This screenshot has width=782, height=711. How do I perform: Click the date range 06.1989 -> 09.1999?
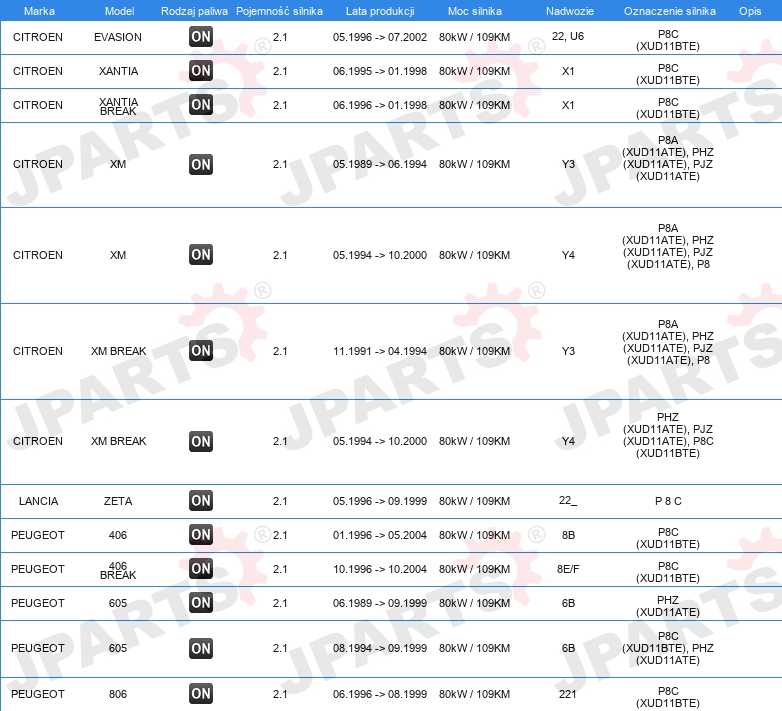380,603
